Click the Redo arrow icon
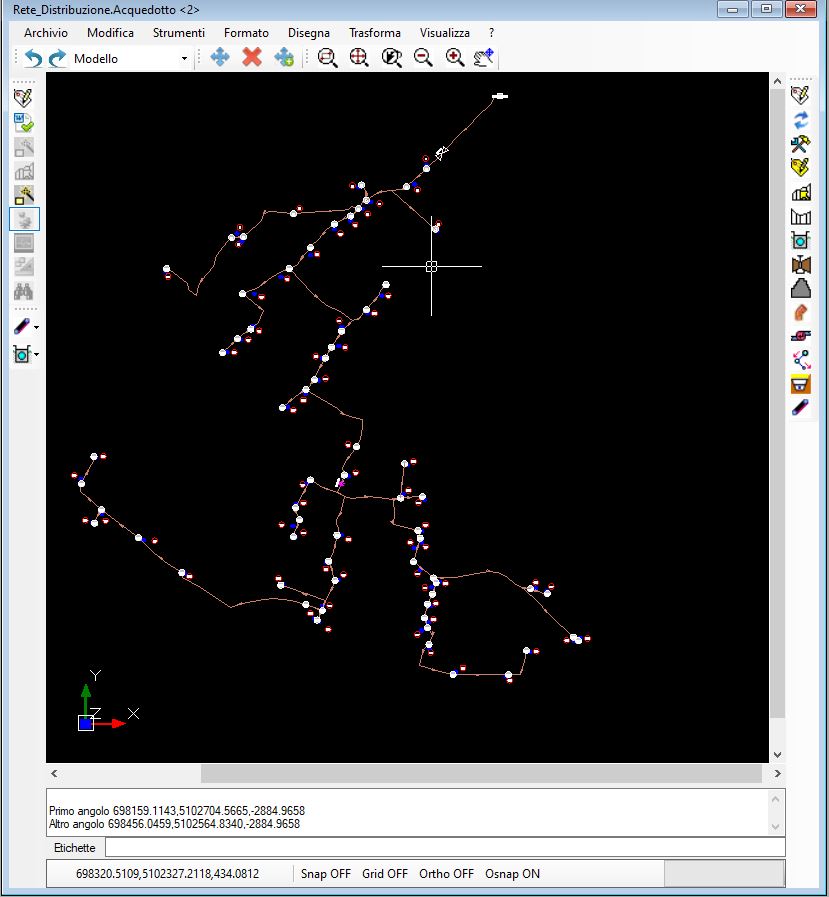The image size is (829, 897). click(57, 58)
